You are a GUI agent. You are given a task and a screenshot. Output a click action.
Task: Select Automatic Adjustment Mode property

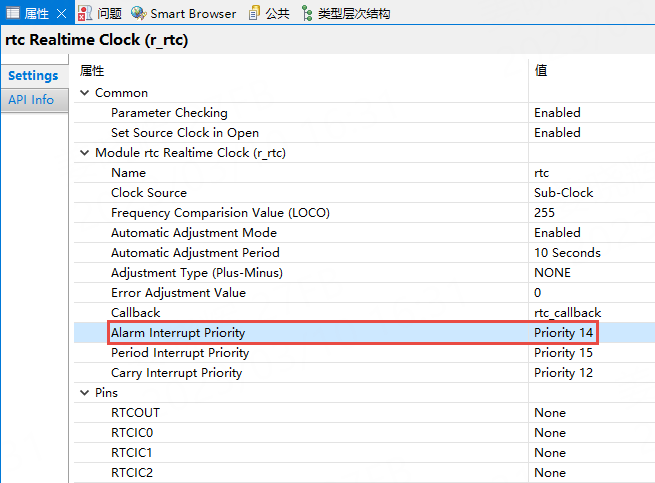194,233
